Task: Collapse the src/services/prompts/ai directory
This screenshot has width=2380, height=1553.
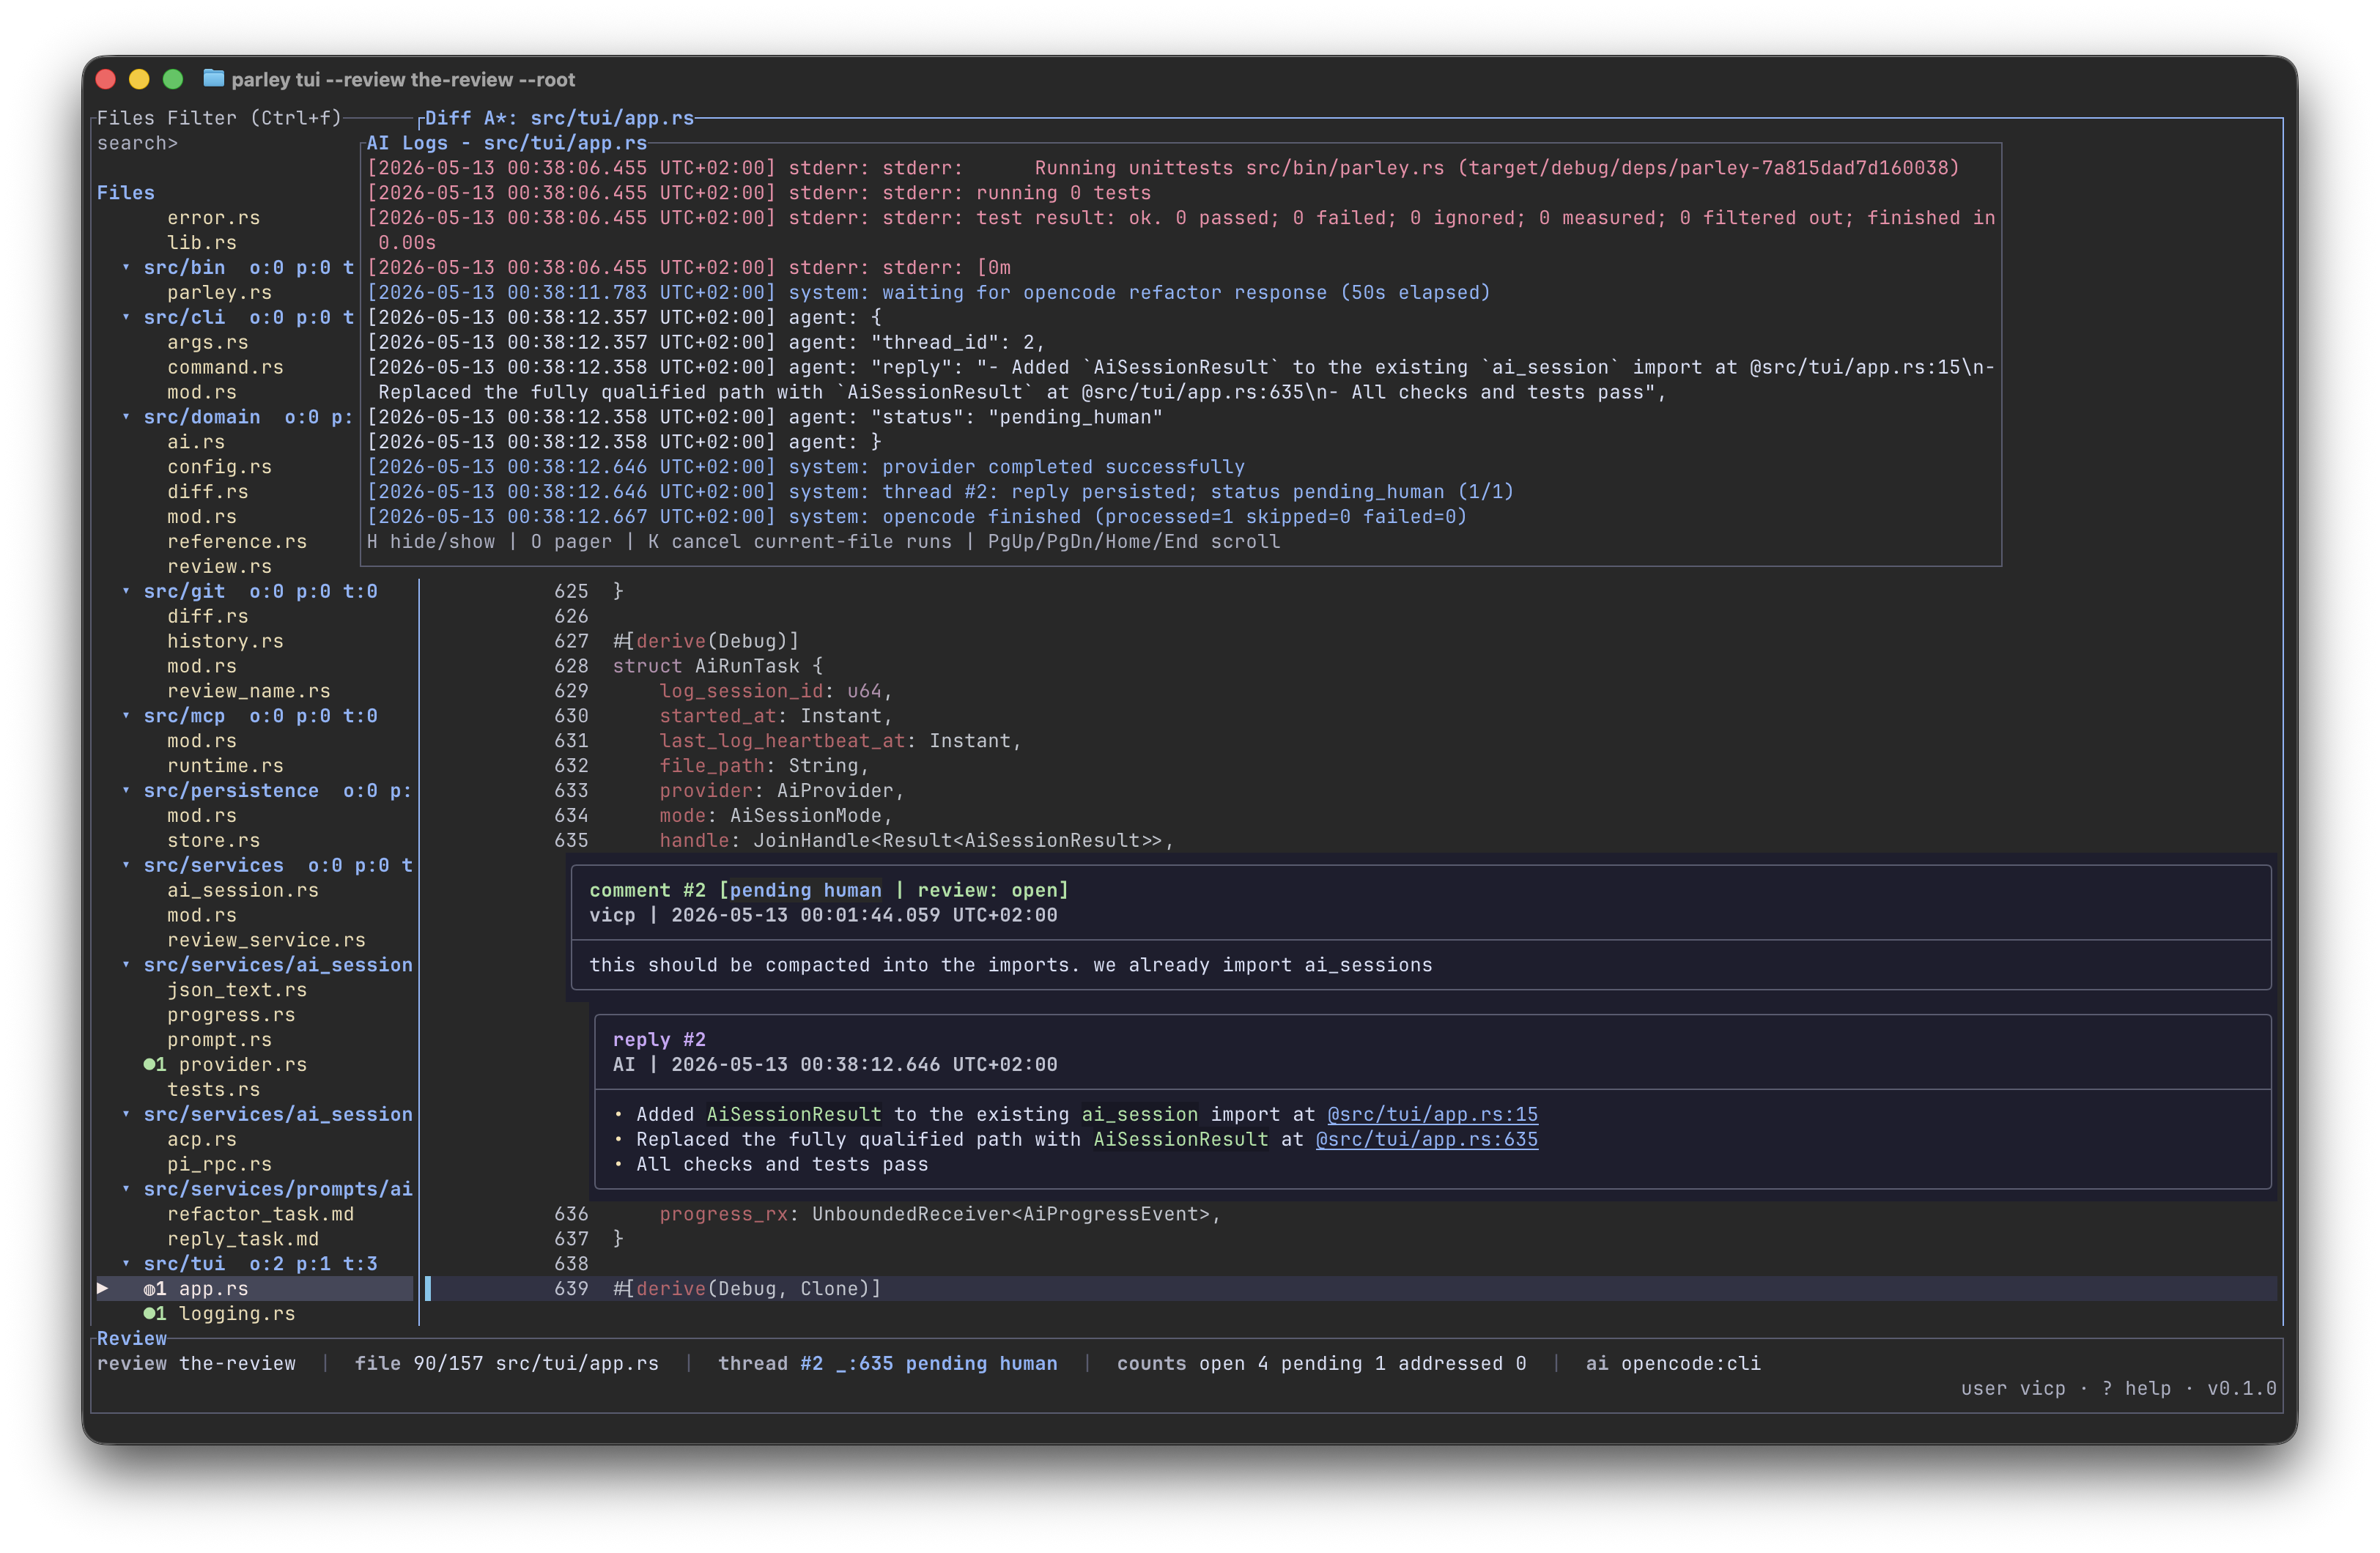Action: pos(126,1188)
